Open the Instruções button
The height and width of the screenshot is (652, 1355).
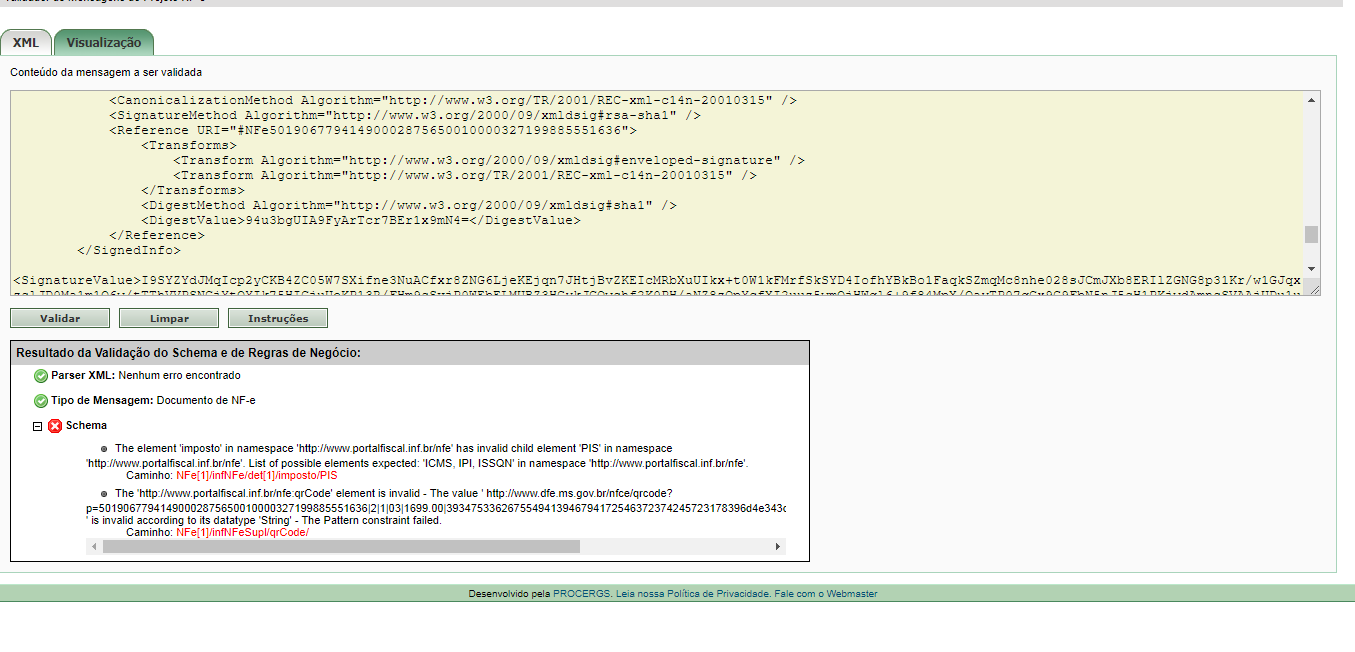(x=278, y=318)
